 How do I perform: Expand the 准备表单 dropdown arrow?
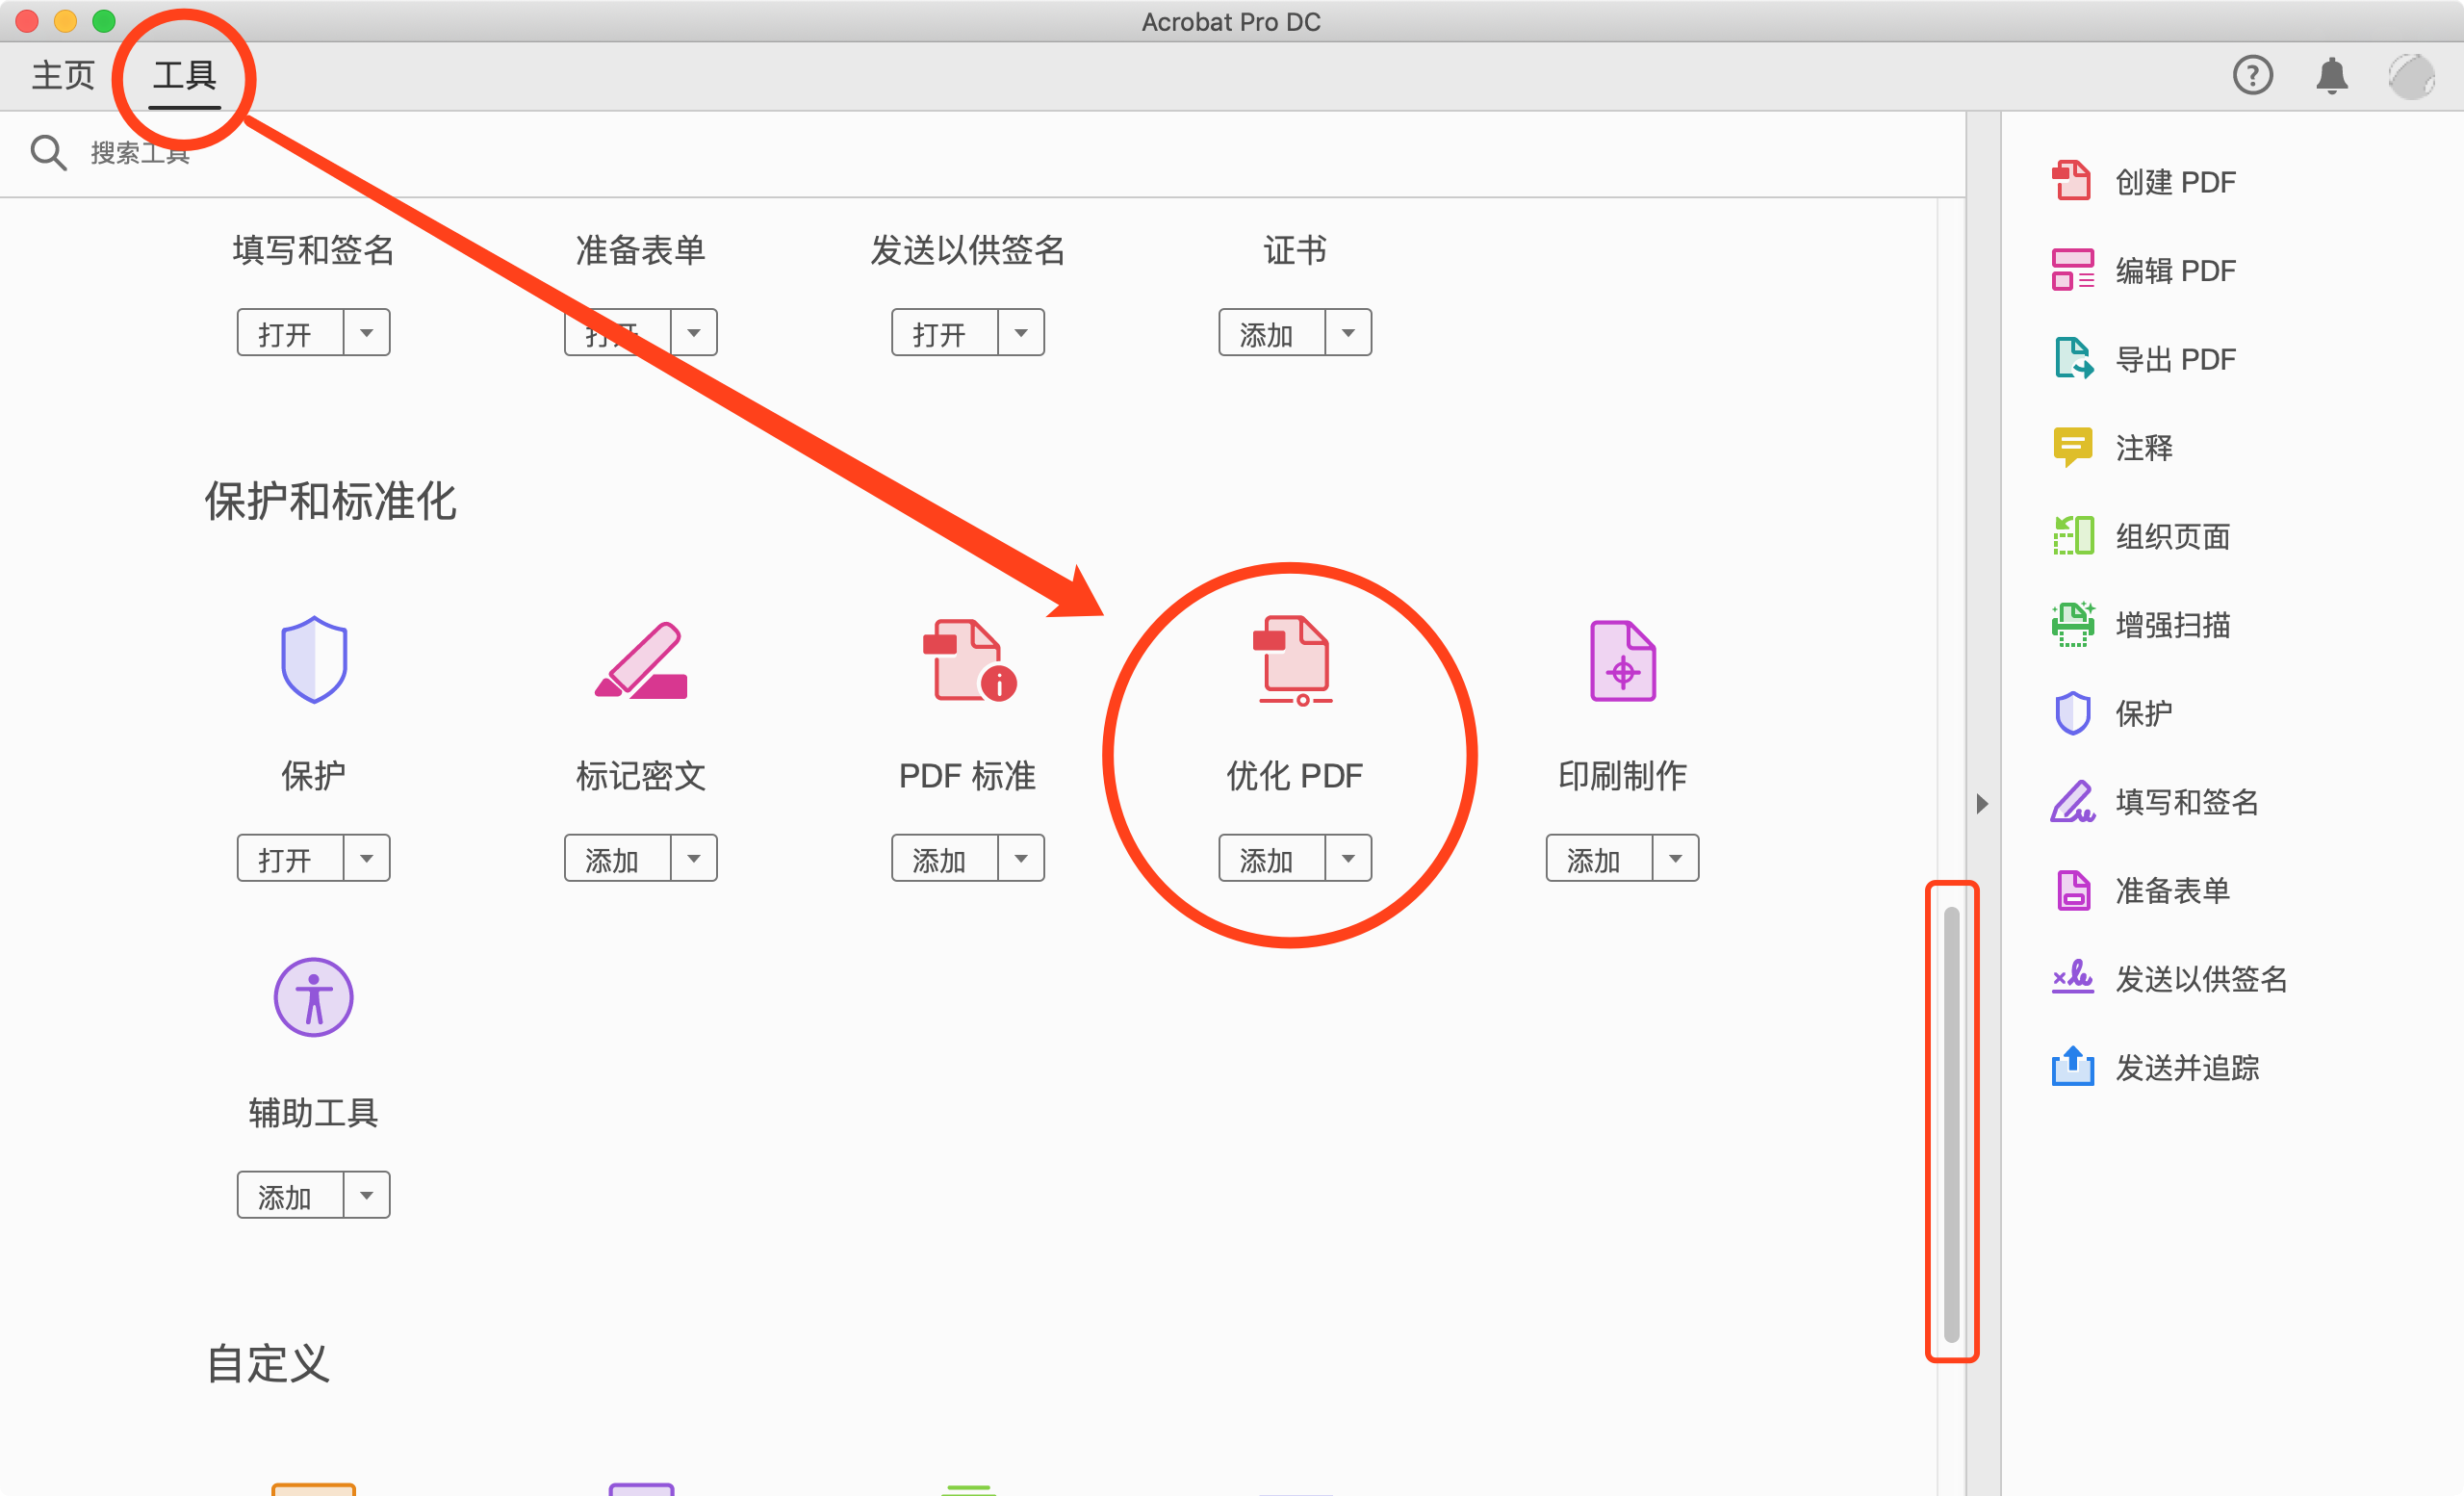click(694, 333)
